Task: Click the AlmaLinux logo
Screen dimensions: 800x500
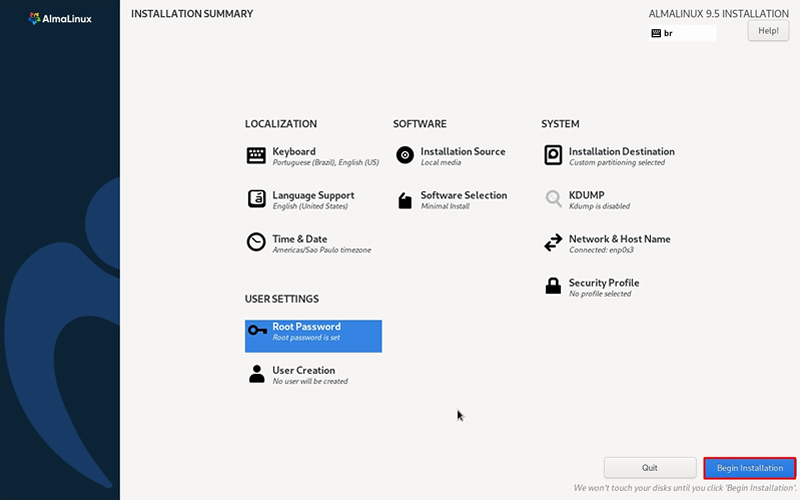Action: click(x=60, y=19)
